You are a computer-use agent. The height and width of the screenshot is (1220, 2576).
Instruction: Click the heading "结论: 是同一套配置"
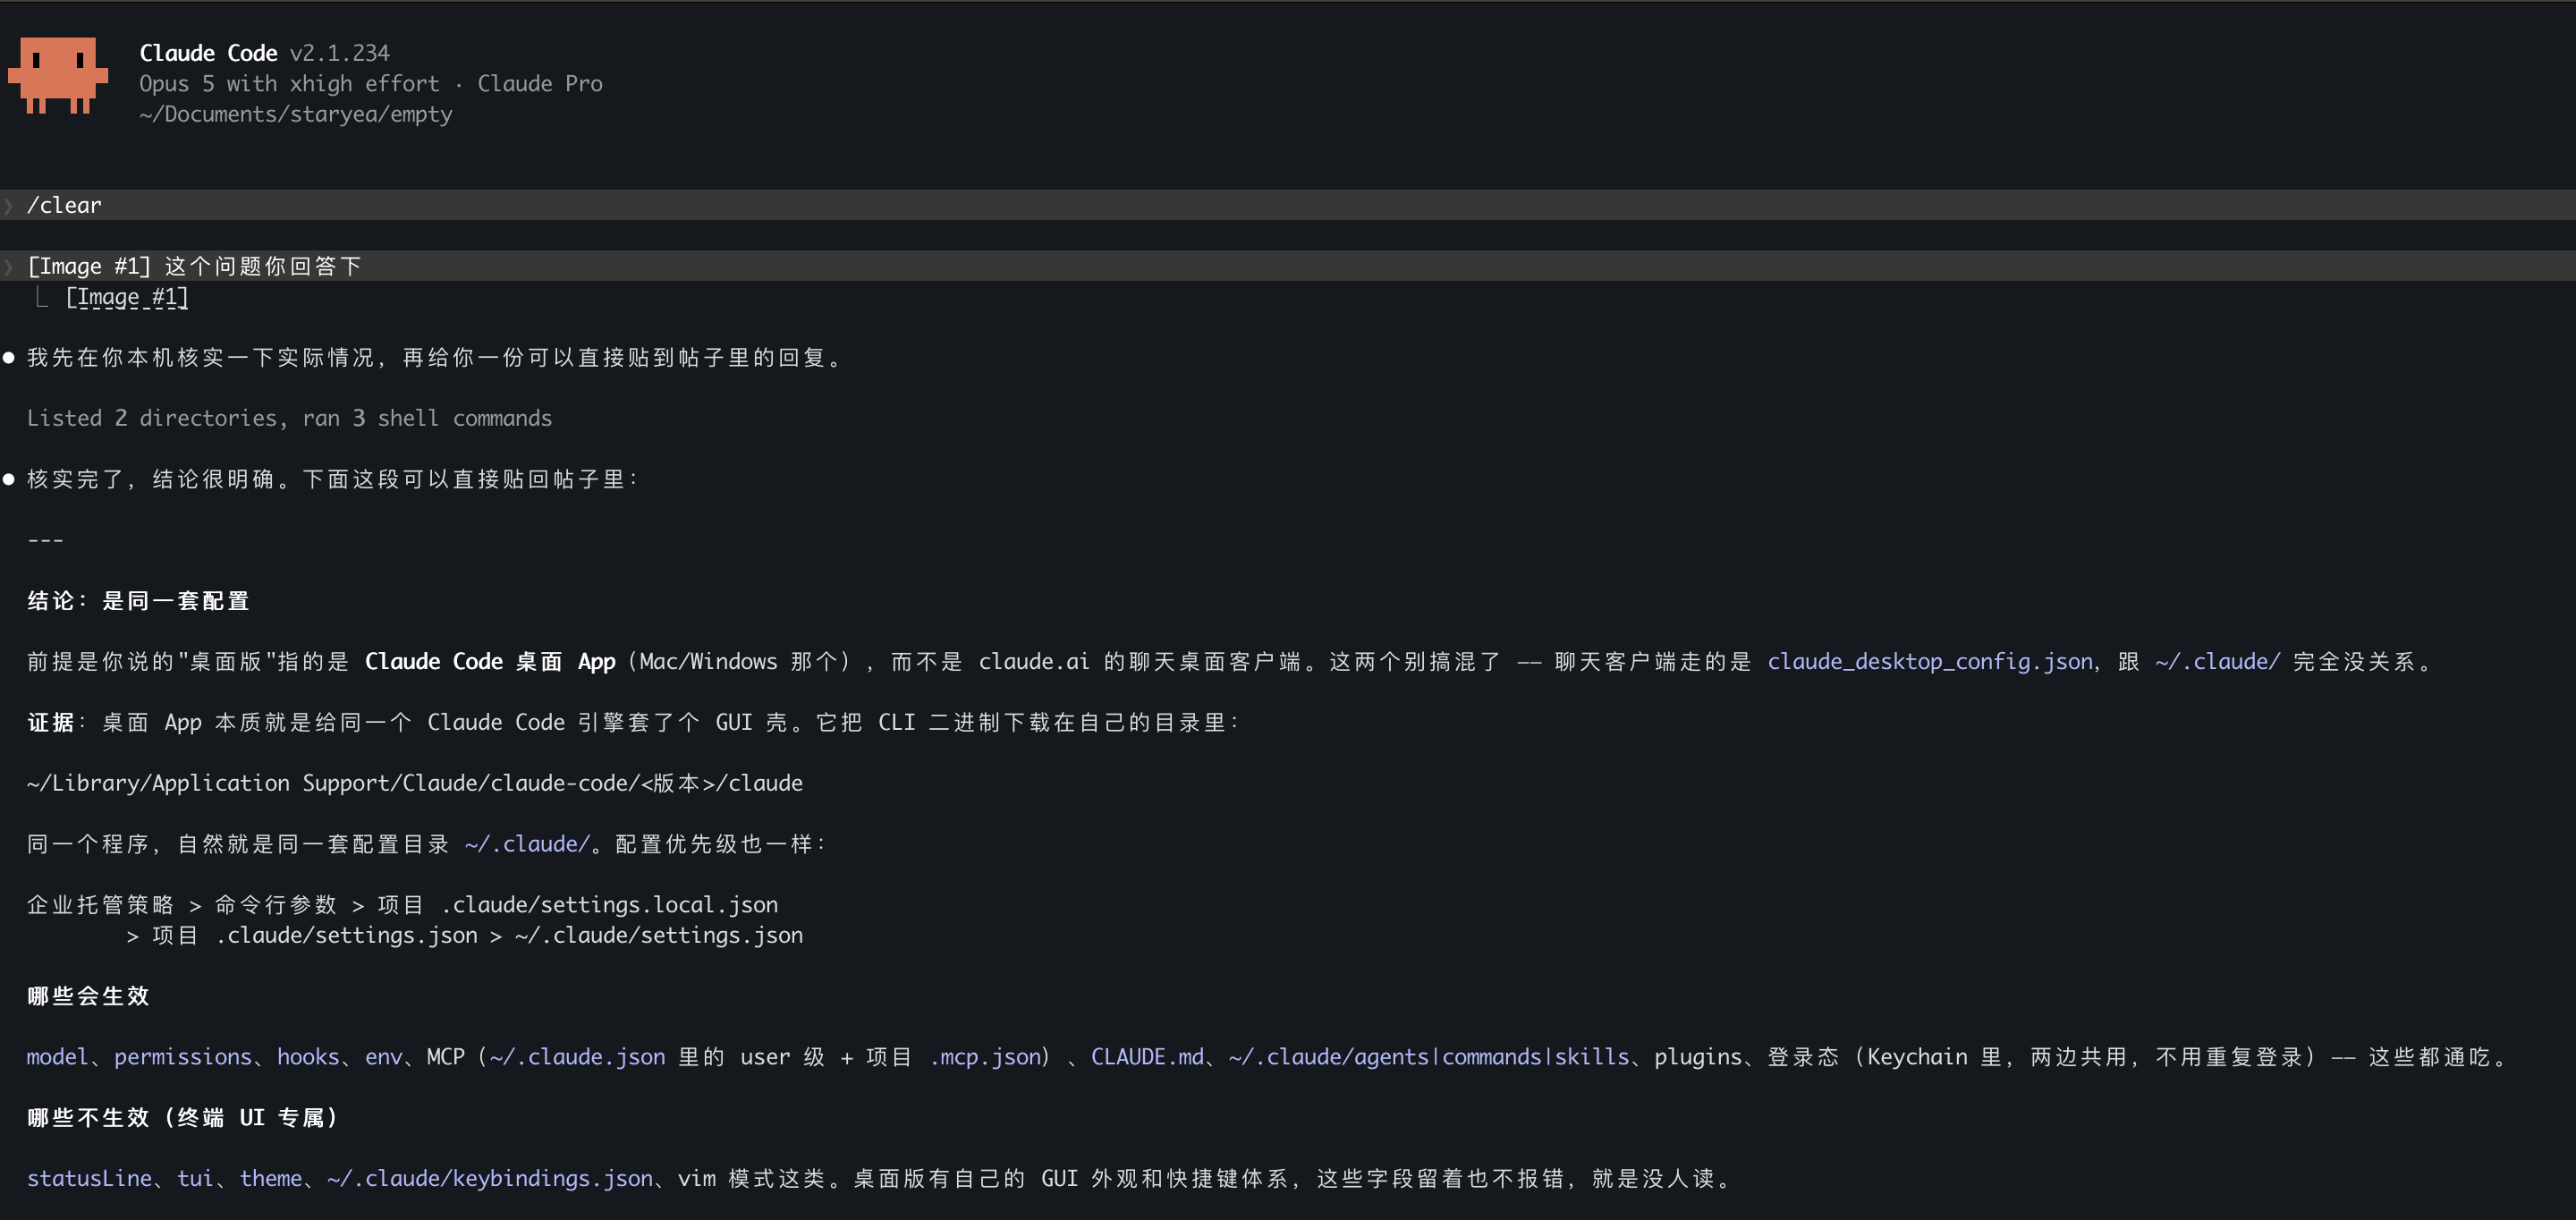click(138, 601)
